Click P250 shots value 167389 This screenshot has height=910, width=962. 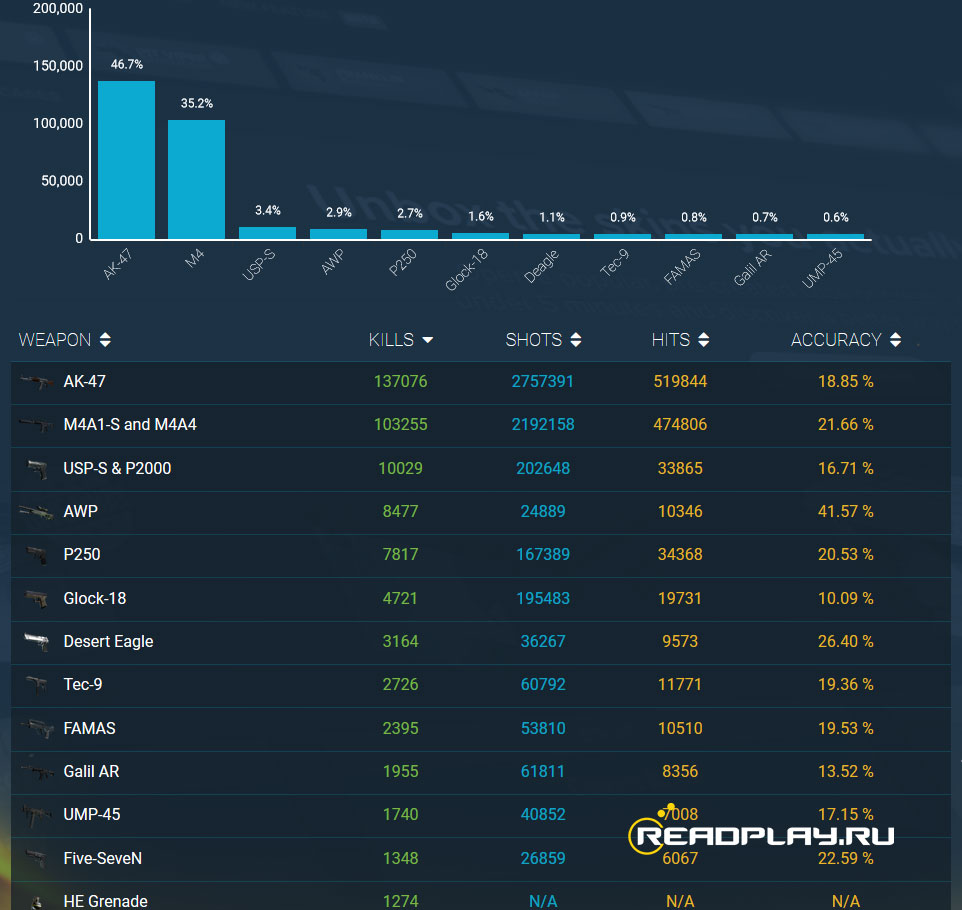[543, 555]
